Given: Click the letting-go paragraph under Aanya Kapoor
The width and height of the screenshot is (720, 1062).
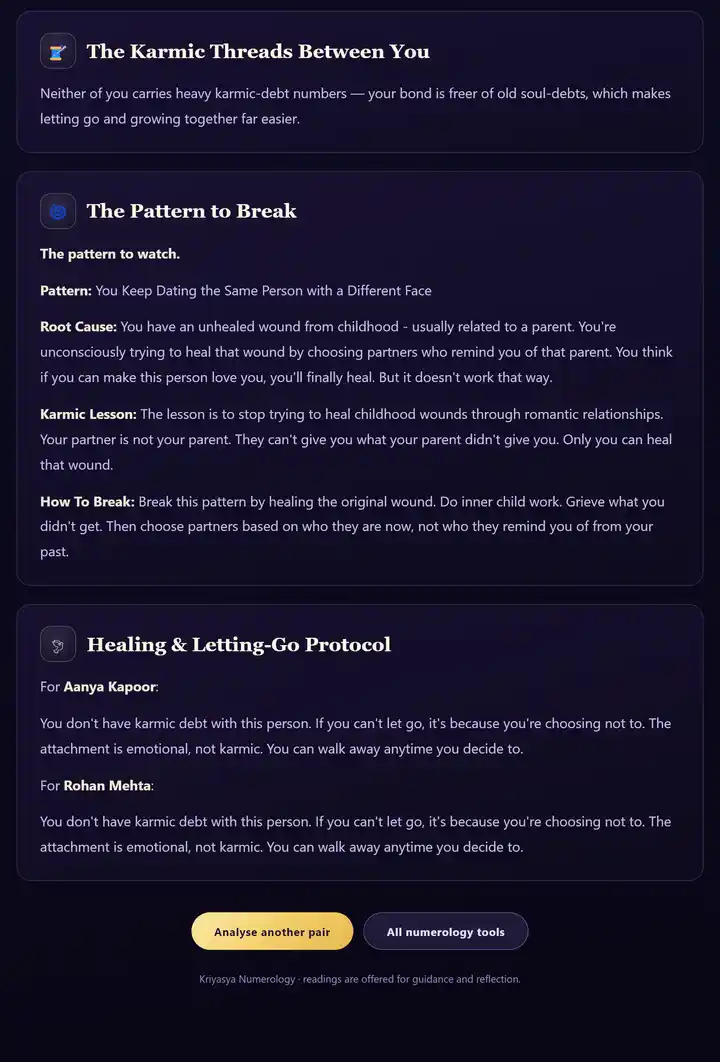Looking at the screenshot, I should pos(356,736).
